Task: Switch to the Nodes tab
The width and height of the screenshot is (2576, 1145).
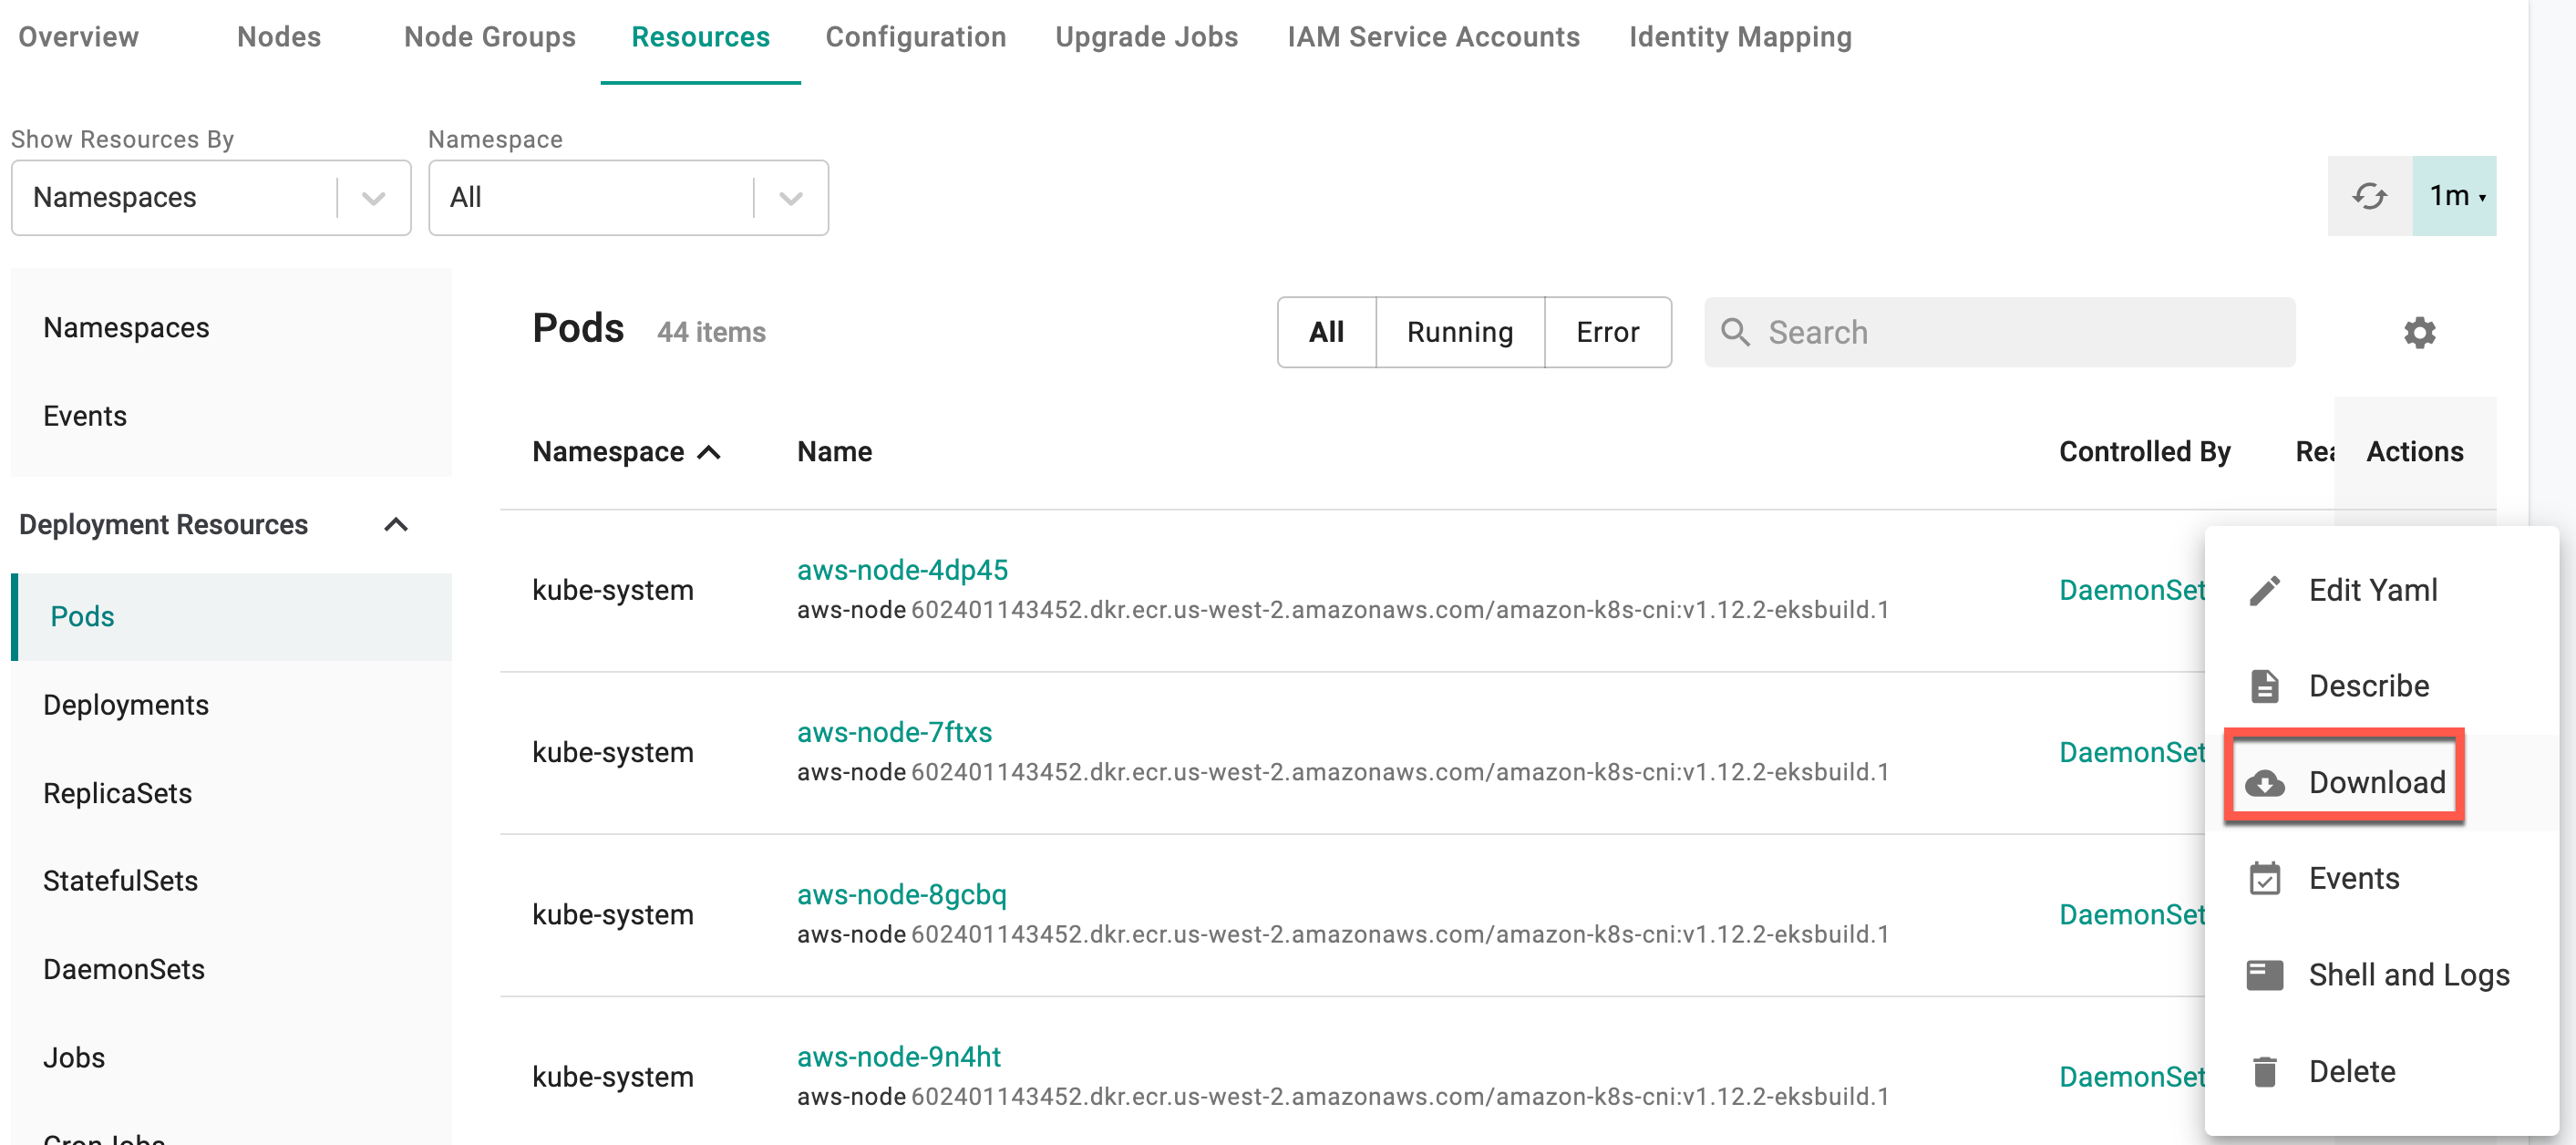Action: (279, 37)
